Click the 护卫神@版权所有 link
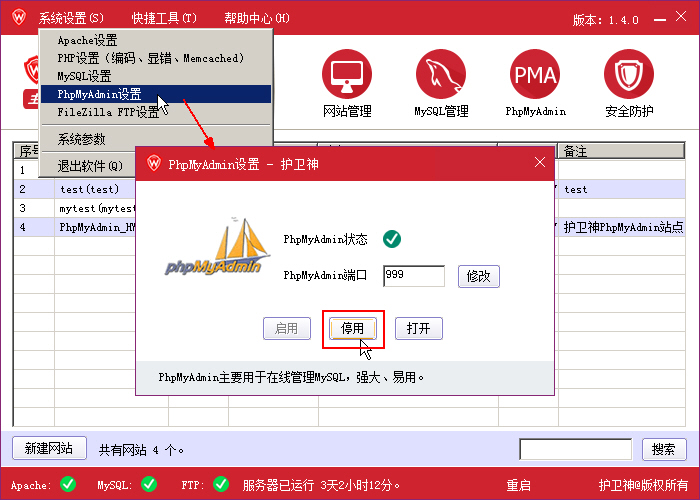 click(643, 485)
